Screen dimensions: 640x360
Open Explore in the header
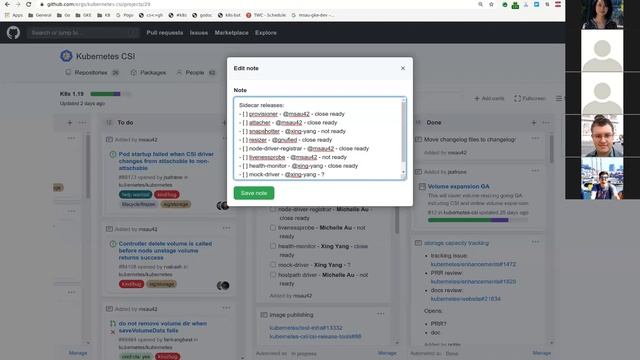coord(266,33)
